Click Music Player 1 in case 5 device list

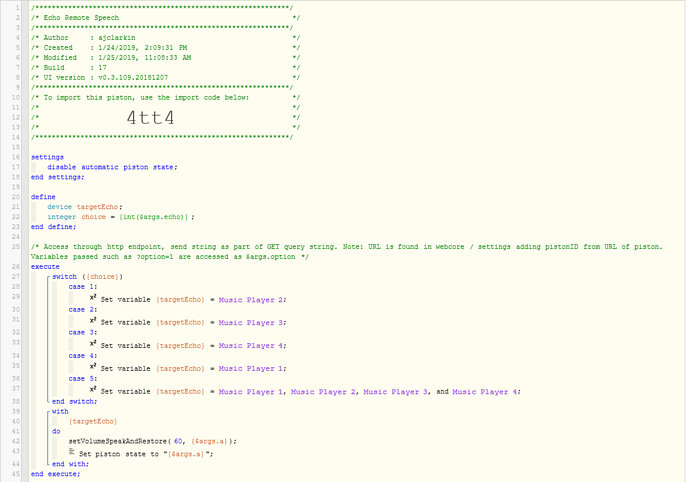pyautogui.click(x=251, y=392)
